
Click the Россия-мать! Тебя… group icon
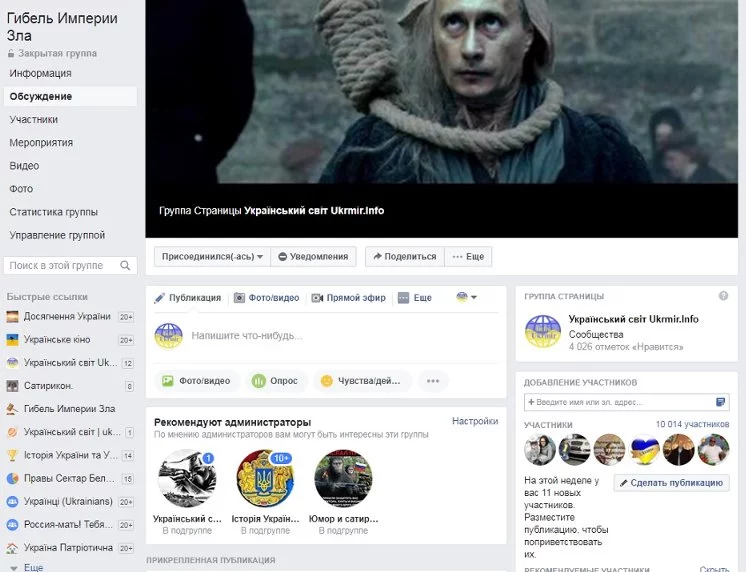[x=12, y=525]
